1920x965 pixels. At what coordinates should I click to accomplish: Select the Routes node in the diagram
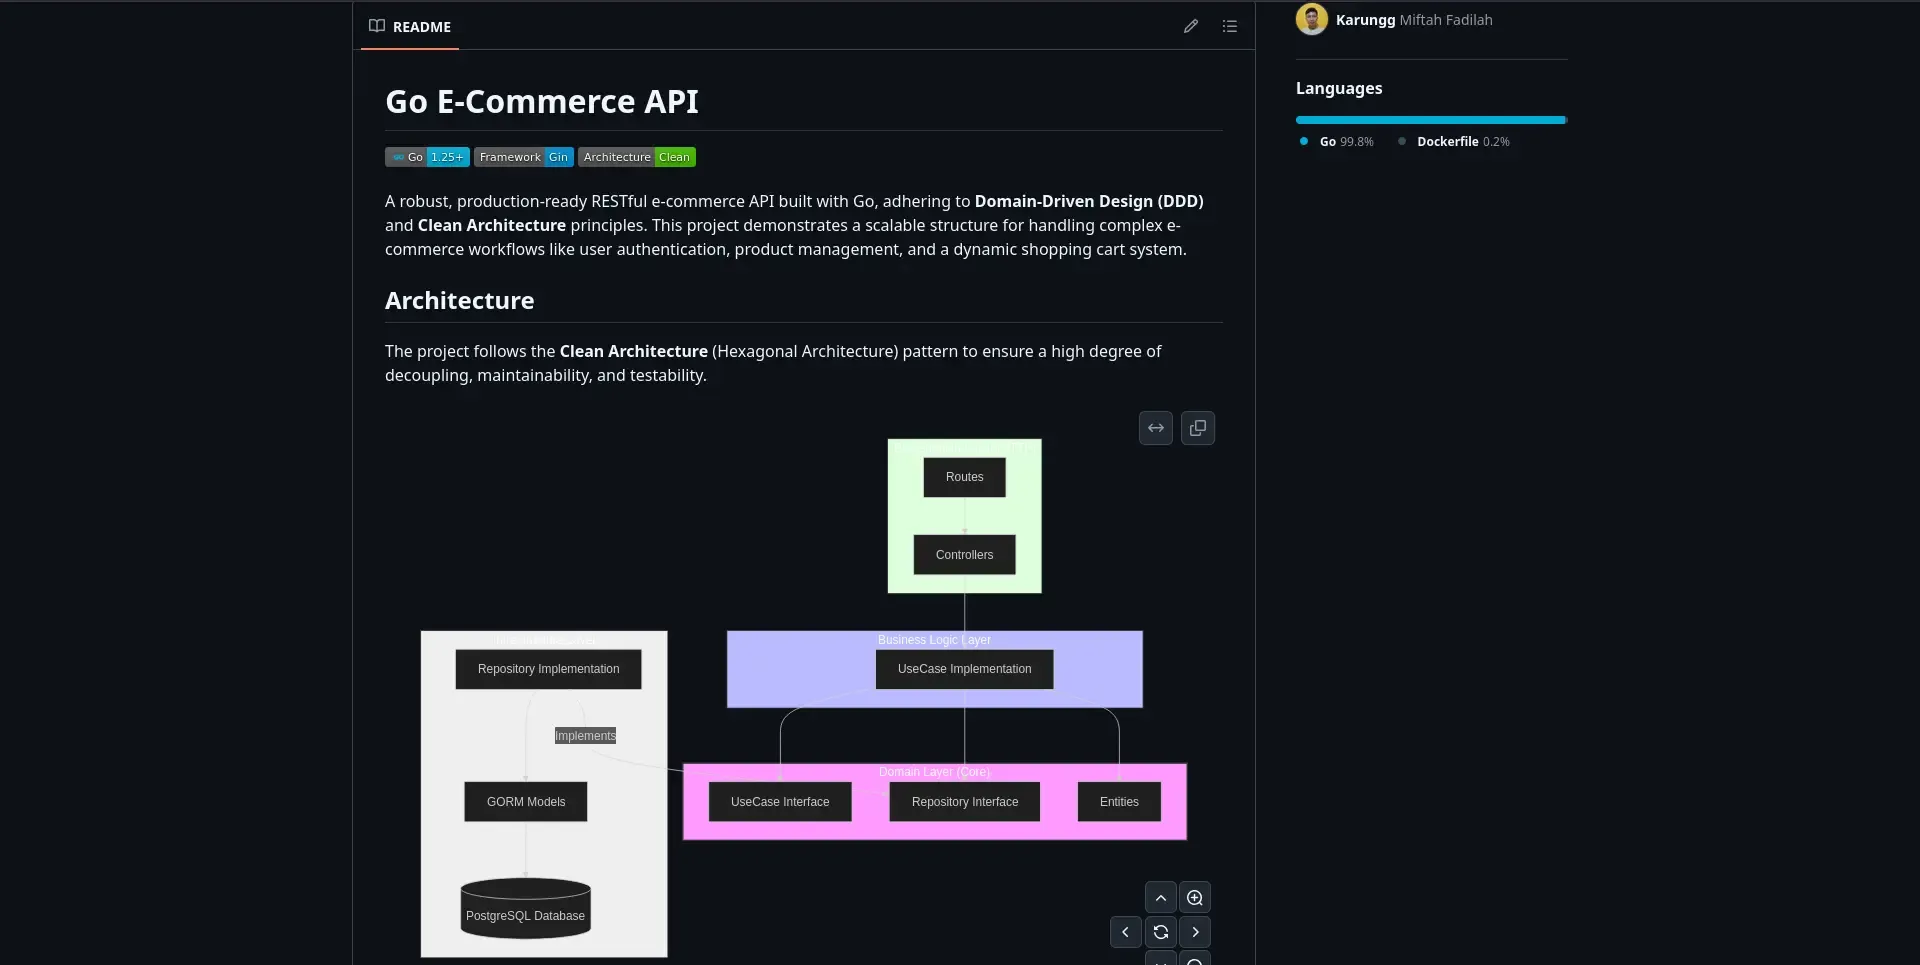965,477
